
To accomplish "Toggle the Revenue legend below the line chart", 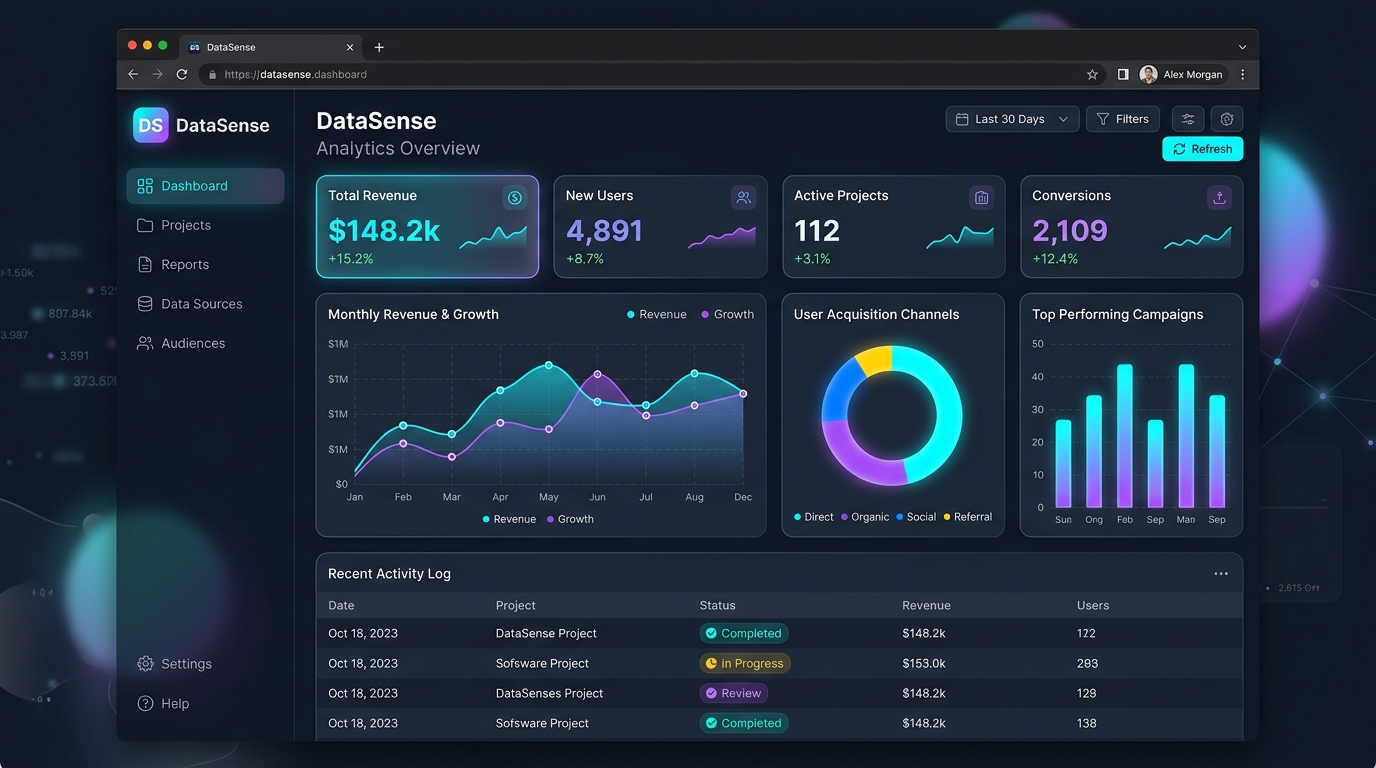I will click(x=509, y=519).
